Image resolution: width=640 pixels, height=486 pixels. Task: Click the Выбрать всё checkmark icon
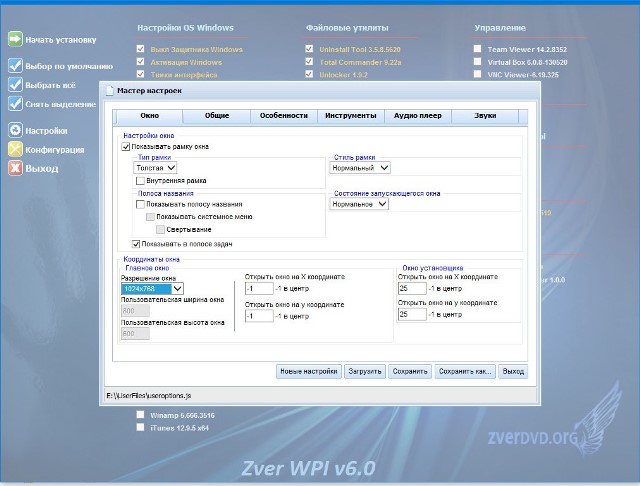click(15, 84)
